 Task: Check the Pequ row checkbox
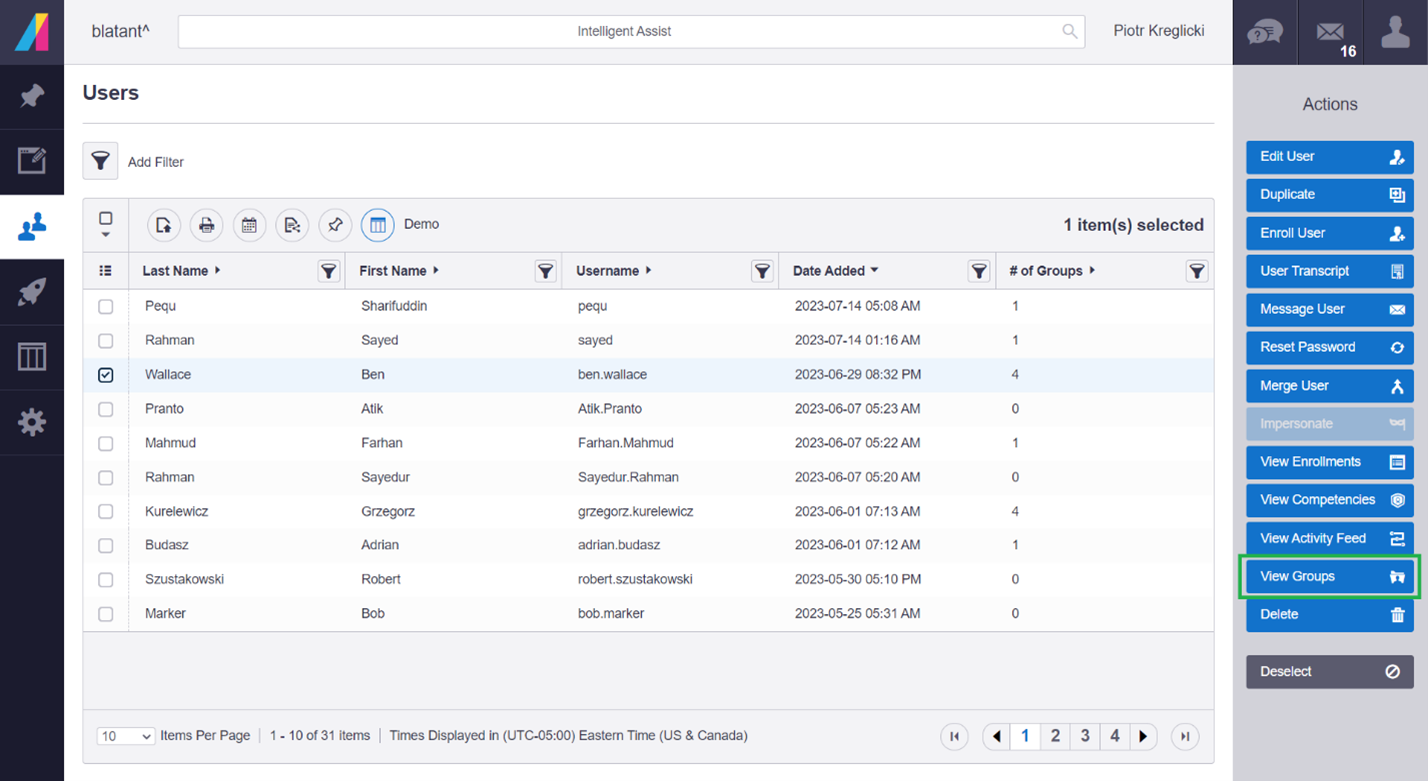(106, 307)
